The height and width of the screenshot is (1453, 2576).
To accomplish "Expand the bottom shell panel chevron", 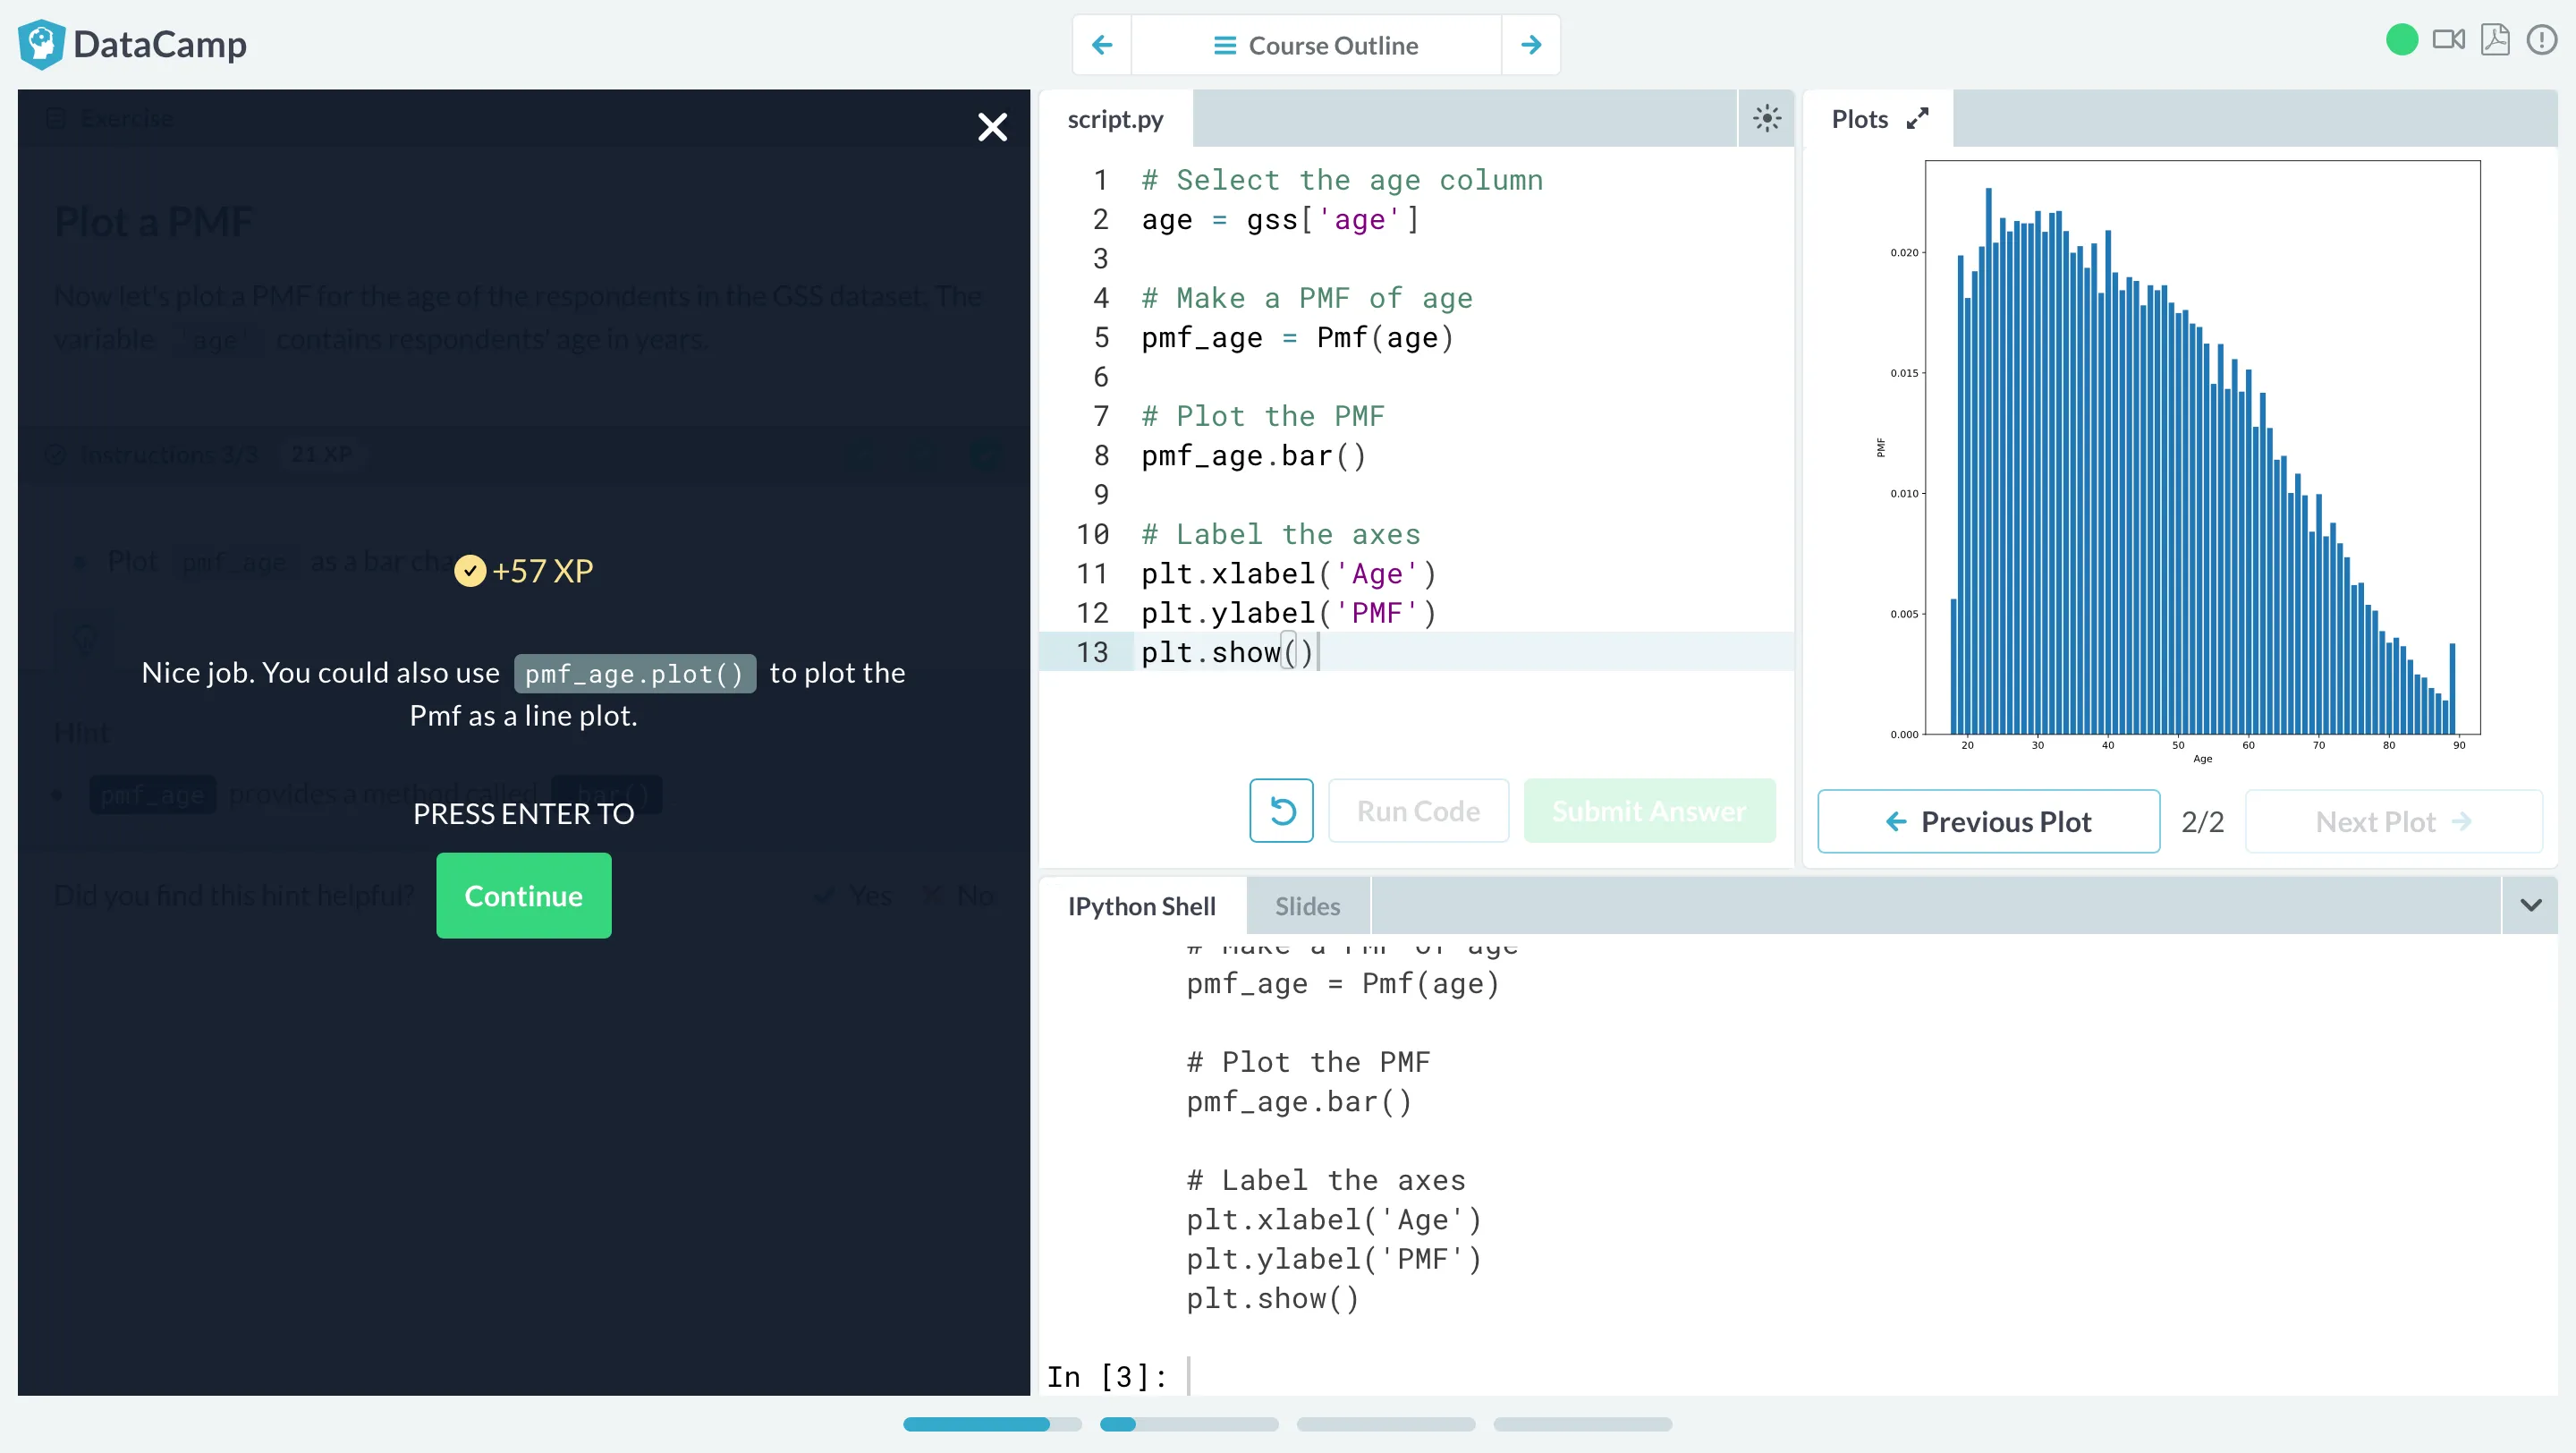I will coord(2532,905).
